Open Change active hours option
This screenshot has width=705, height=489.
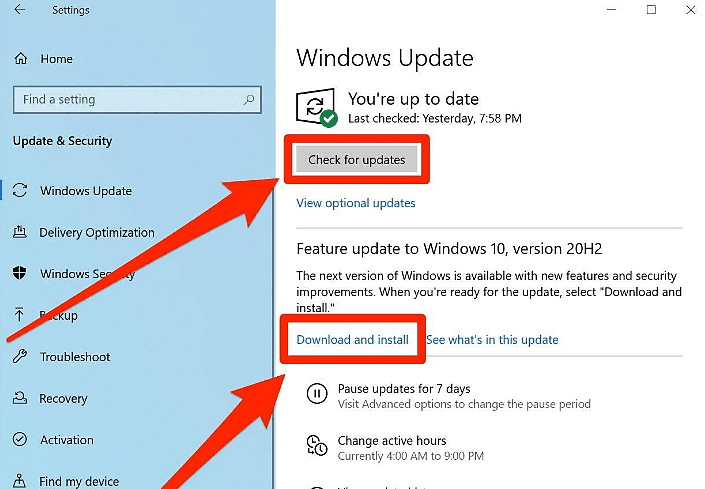point(392,440)
